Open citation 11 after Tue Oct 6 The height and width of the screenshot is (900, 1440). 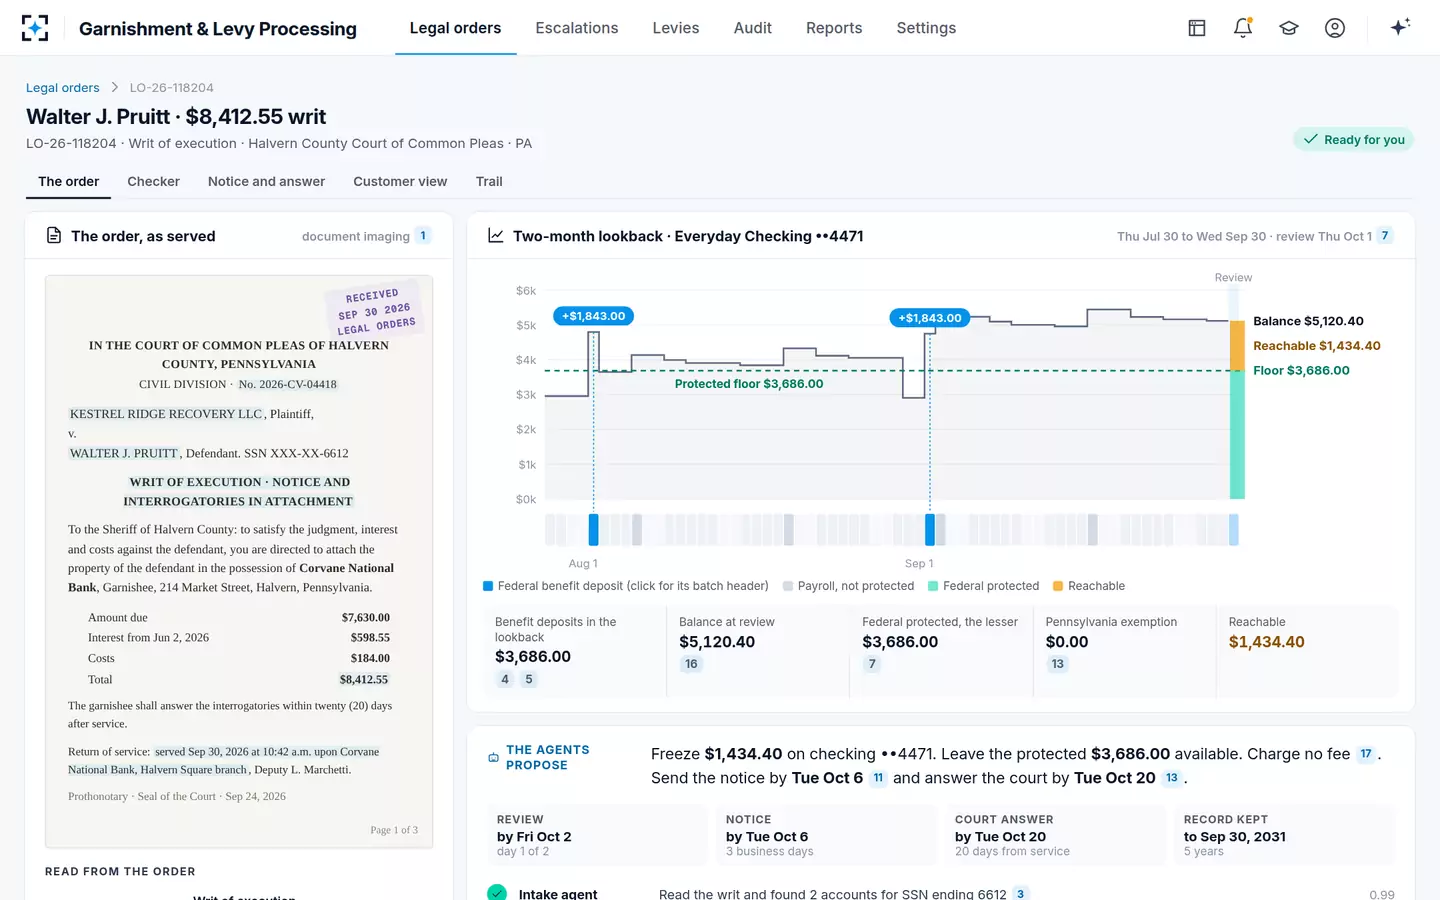878,778
